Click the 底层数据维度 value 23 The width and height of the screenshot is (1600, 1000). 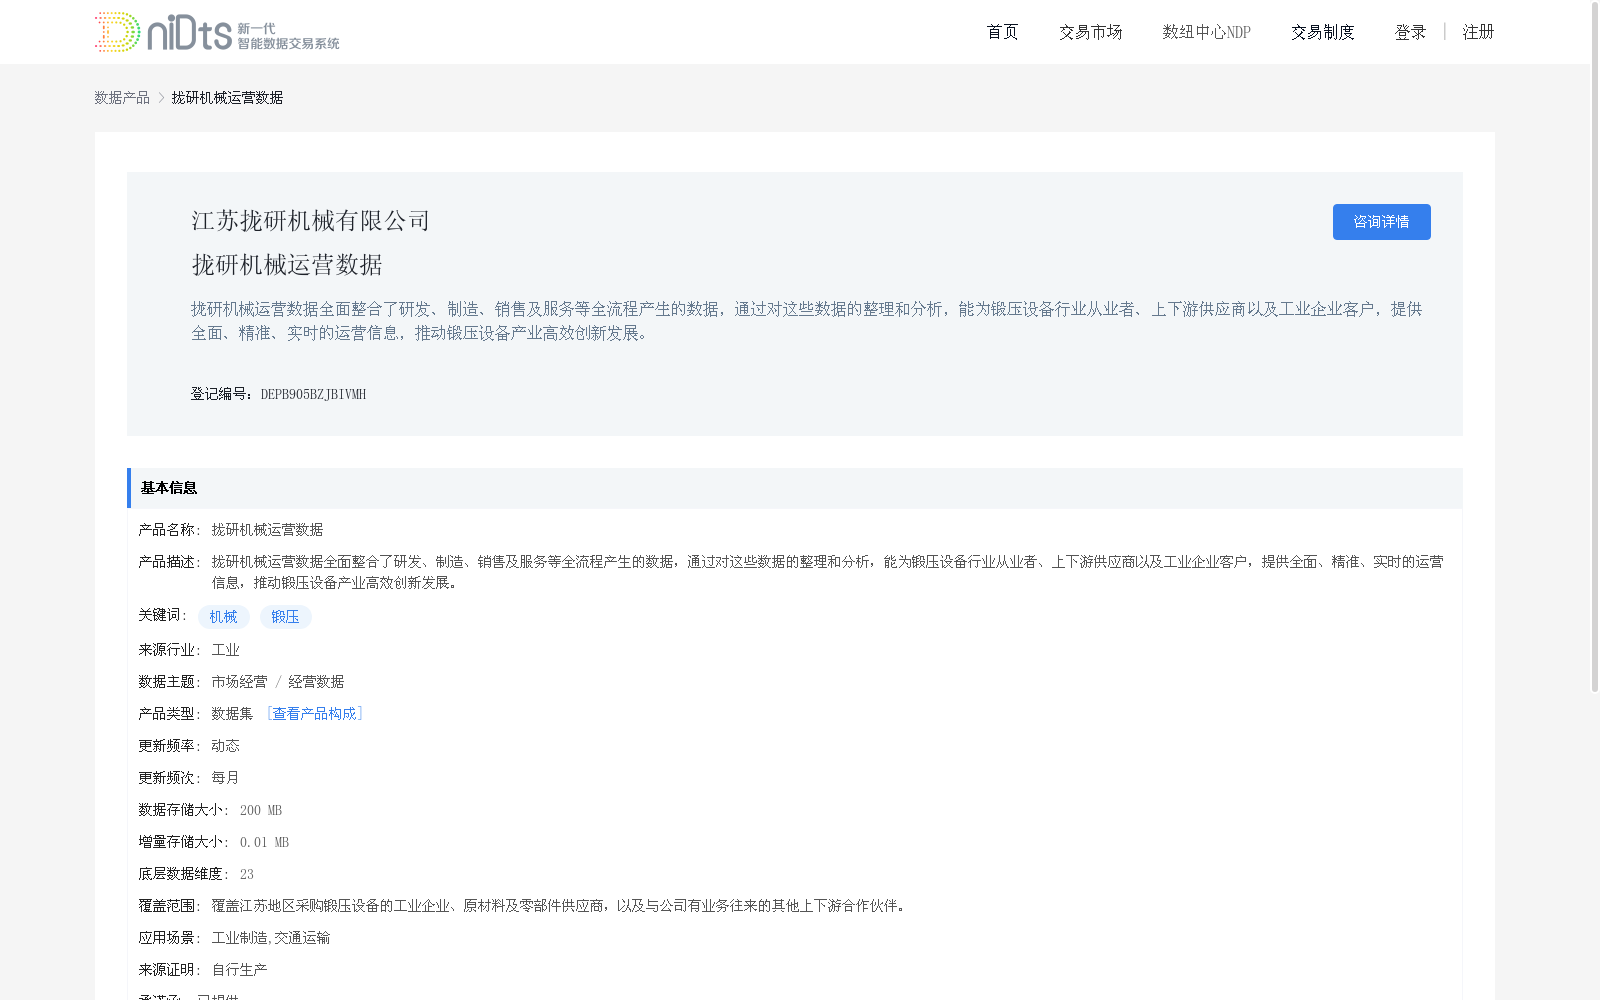point(247,874)
